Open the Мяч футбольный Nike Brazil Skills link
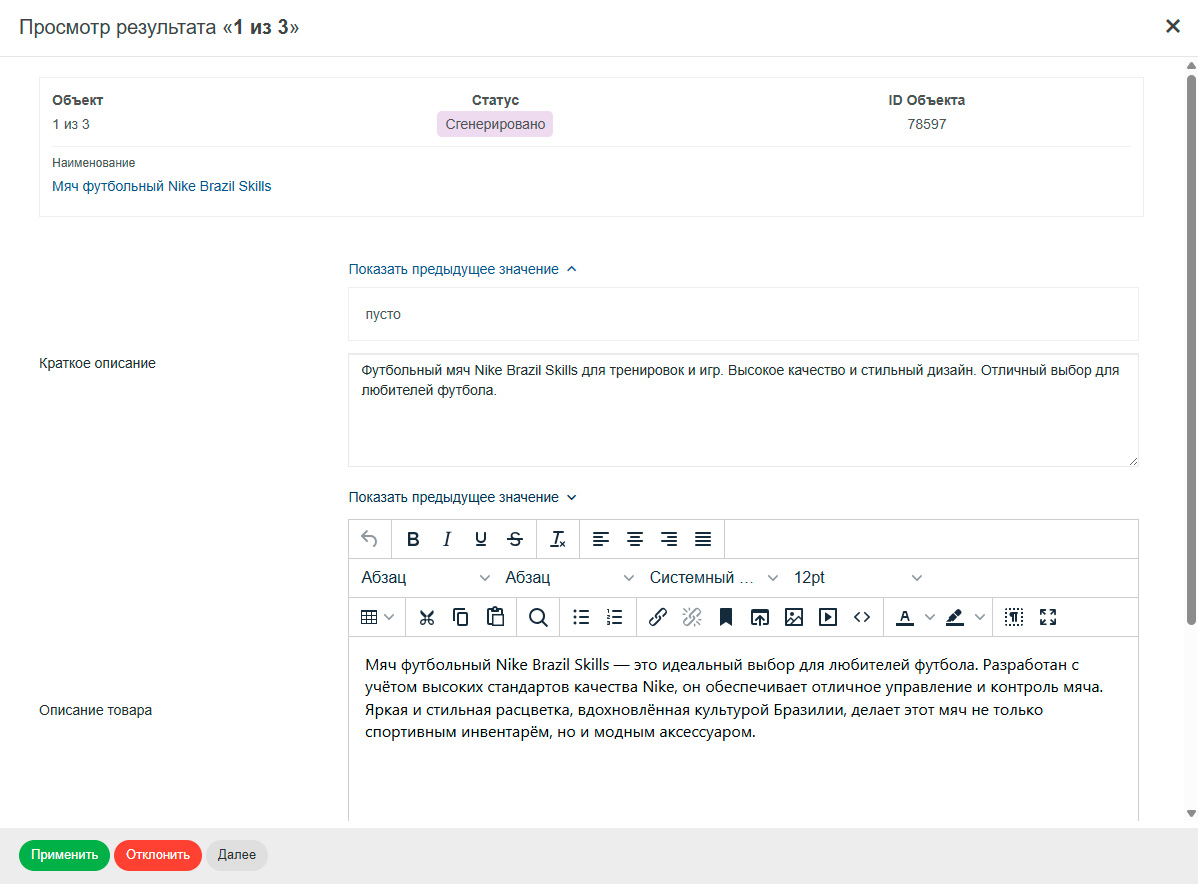 [x=161, y=186]
